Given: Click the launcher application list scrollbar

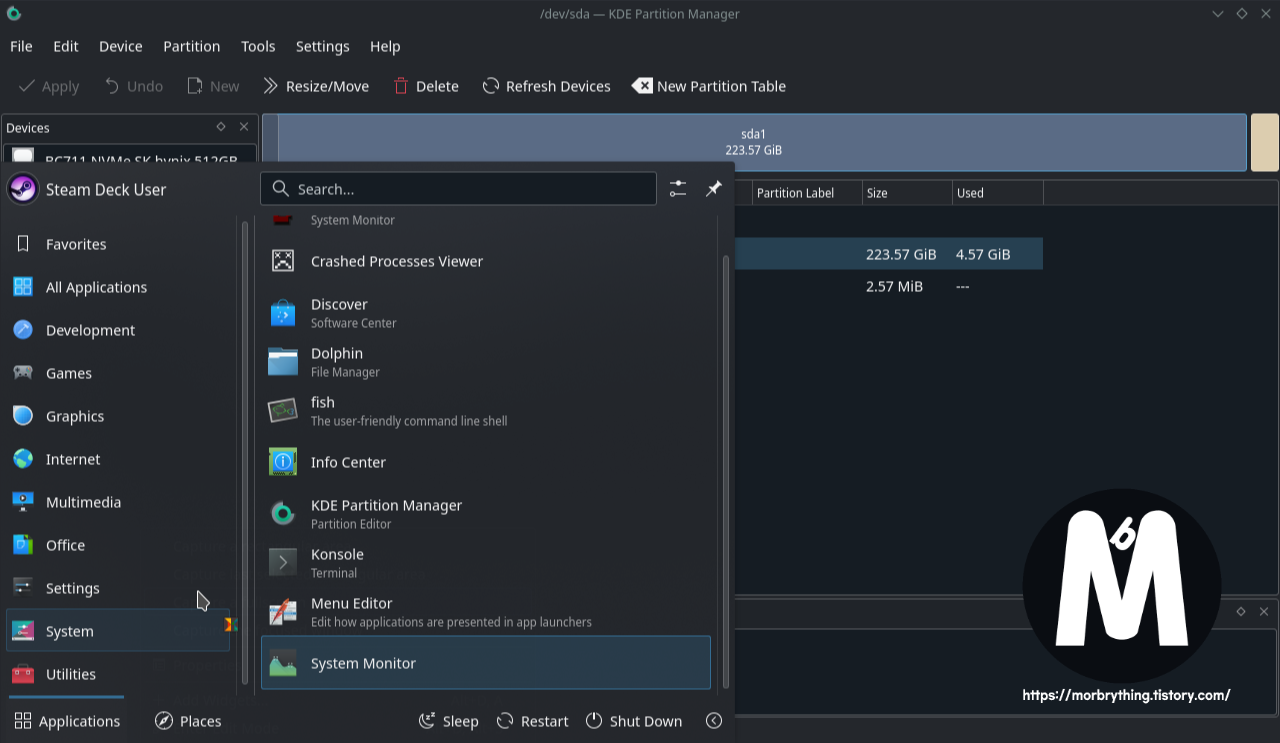Looking at the screenshot, I should (726, 472).
